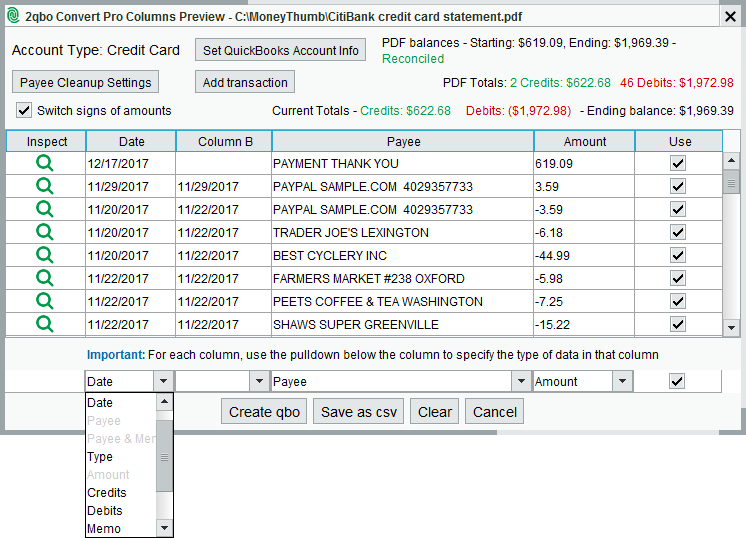Image resolution: width=746 pixels, height=538 pixels.
Task: Choose Memo from the dropdown list
Action: click(121, 528)
